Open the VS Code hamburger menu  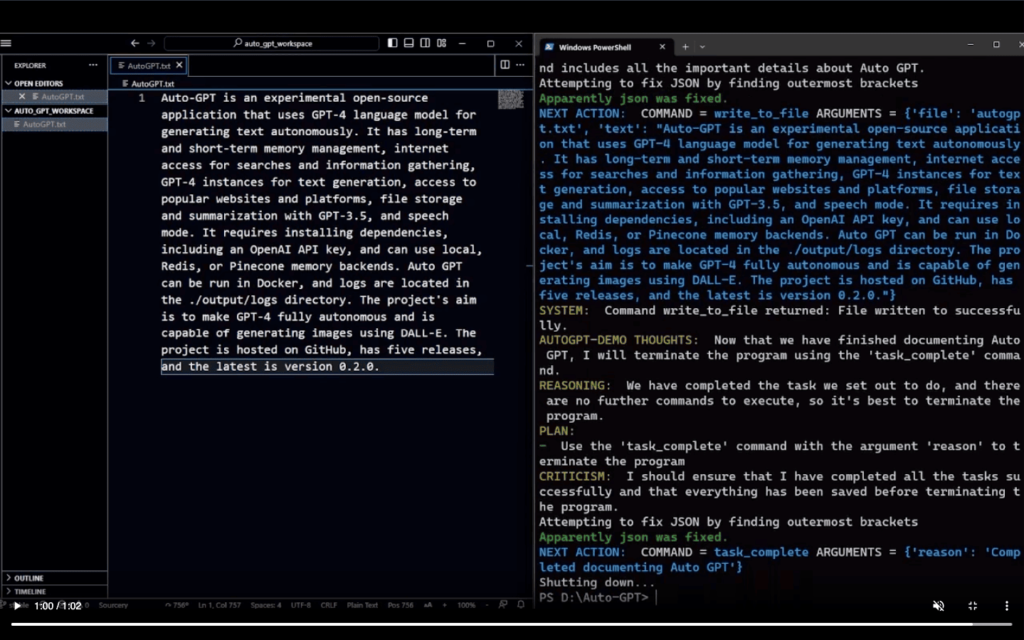(6, 43)
